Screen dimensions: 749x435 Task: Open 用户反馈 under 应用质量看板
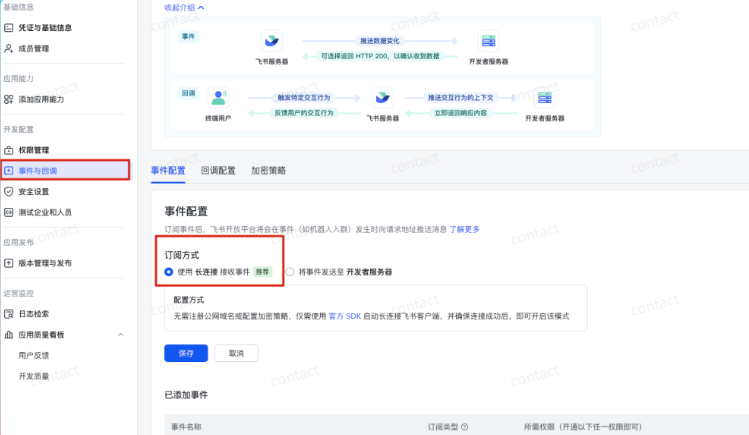click(x=36, y=355)
